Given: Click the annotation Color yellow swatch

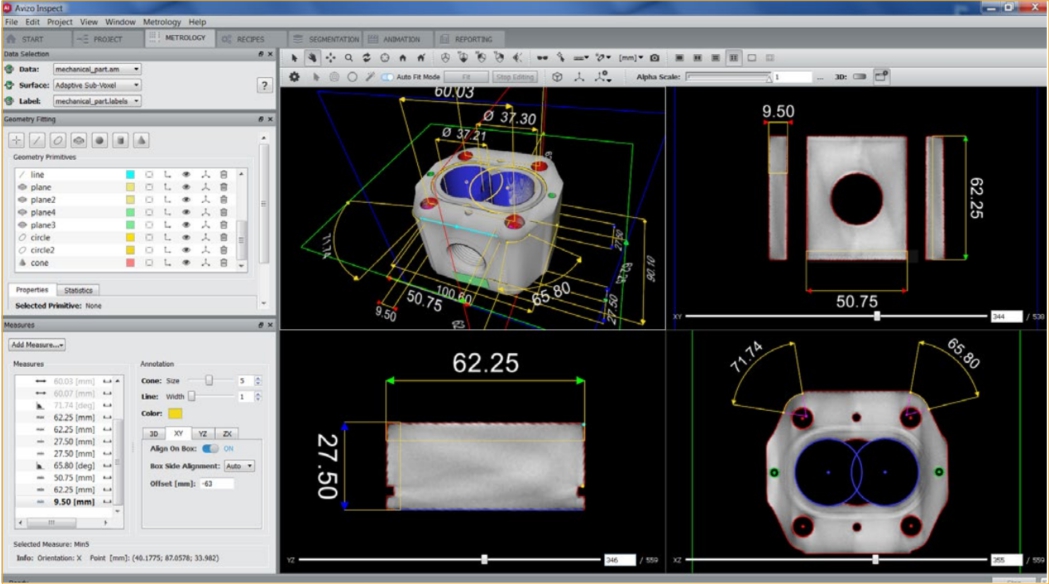Looking at the screenshot, I should tap(175, 413).
